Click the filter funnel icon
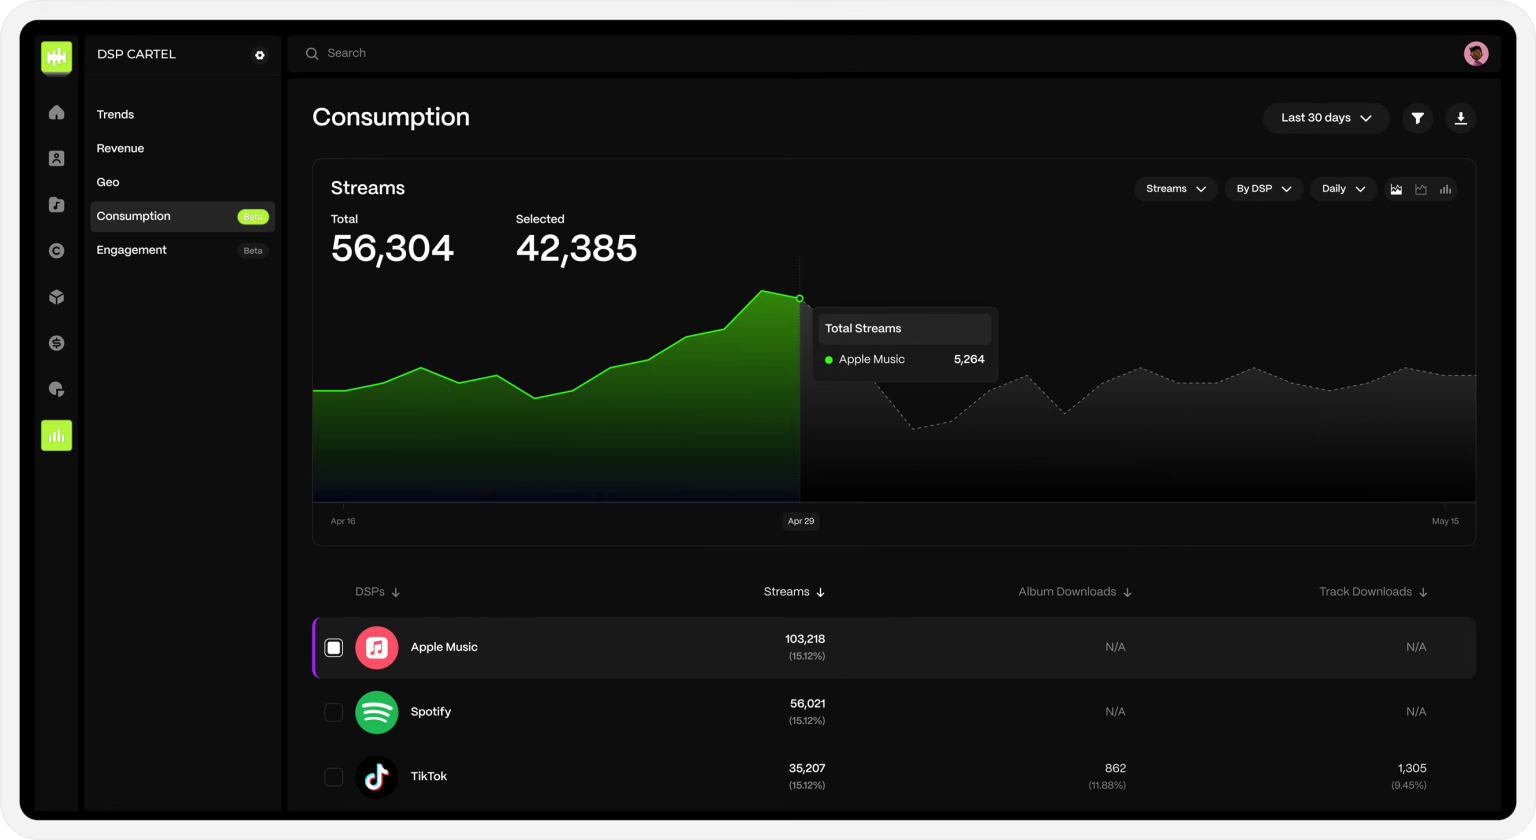Image resolution: width=1536 pixels, height=840 pixels. click(1417, 118)
